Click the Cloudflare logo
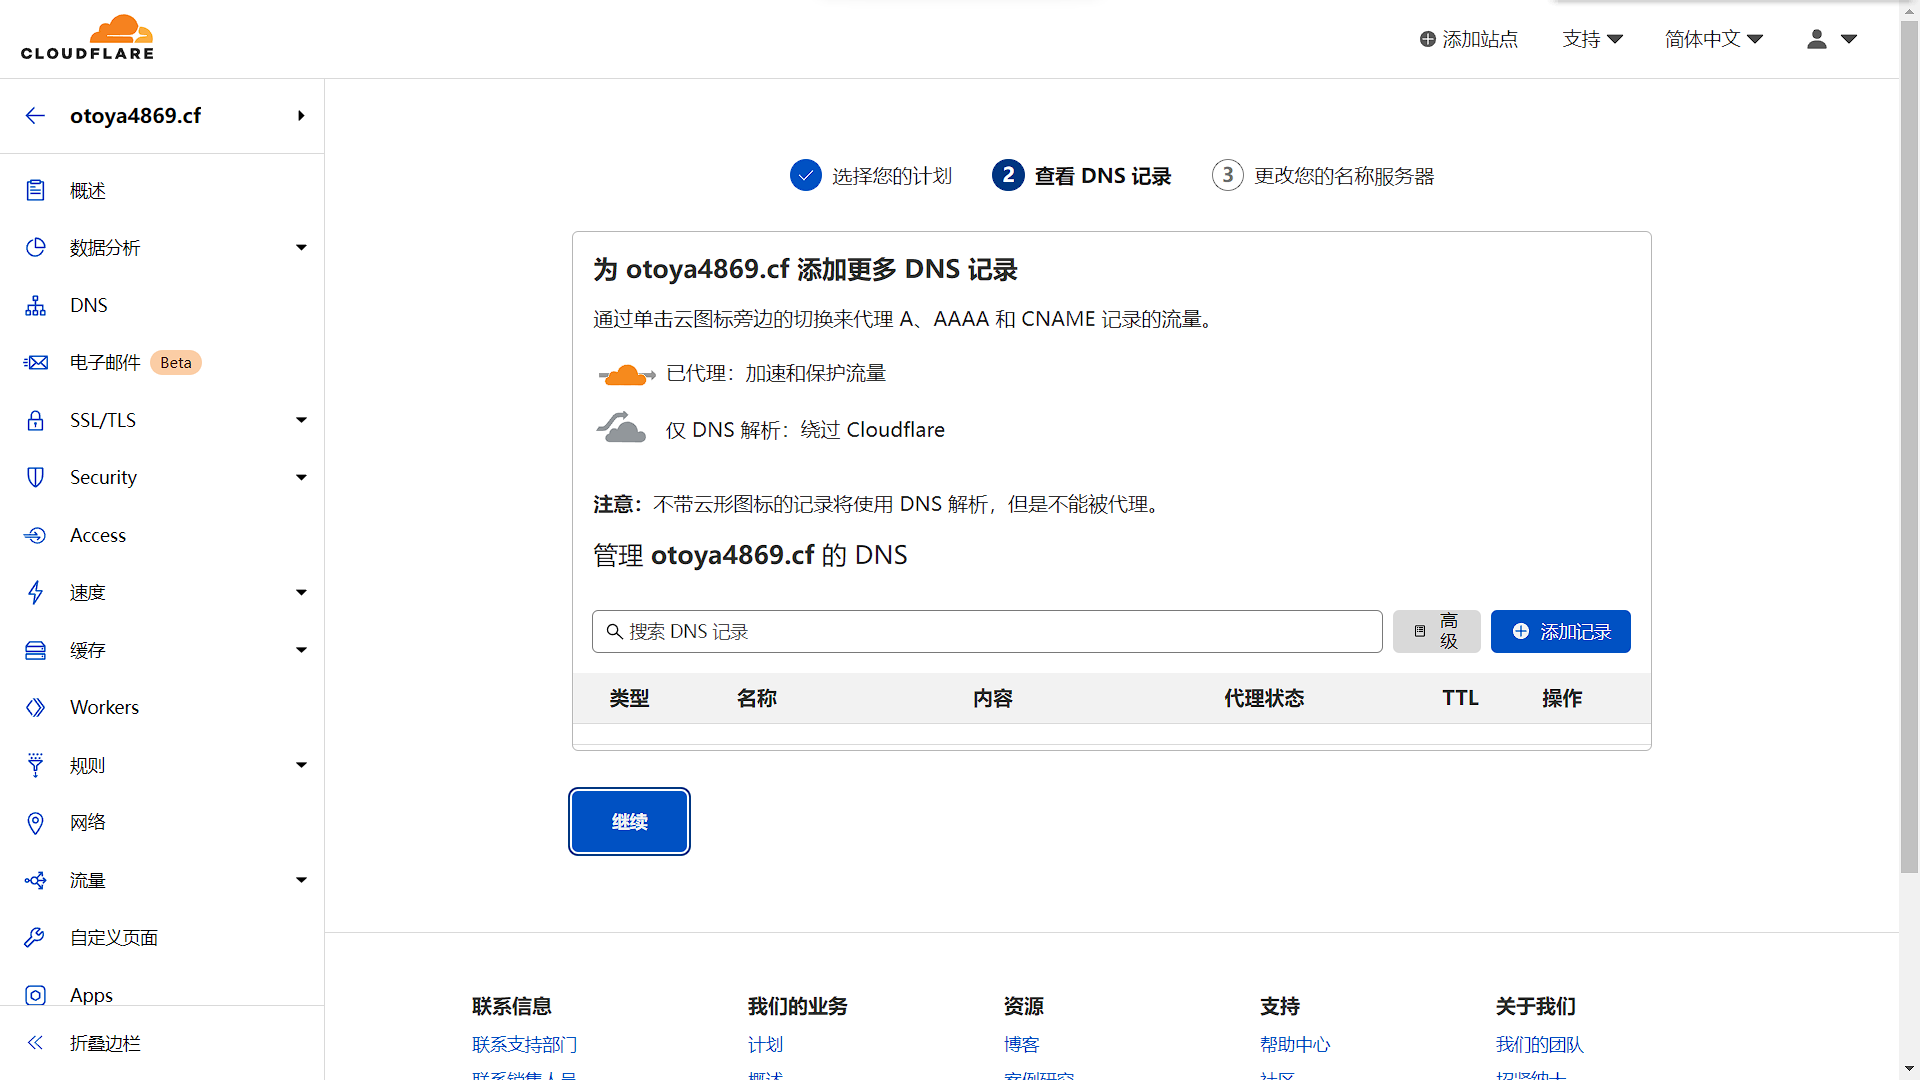Screen dimensions: 1920x1080 [88, 38]
